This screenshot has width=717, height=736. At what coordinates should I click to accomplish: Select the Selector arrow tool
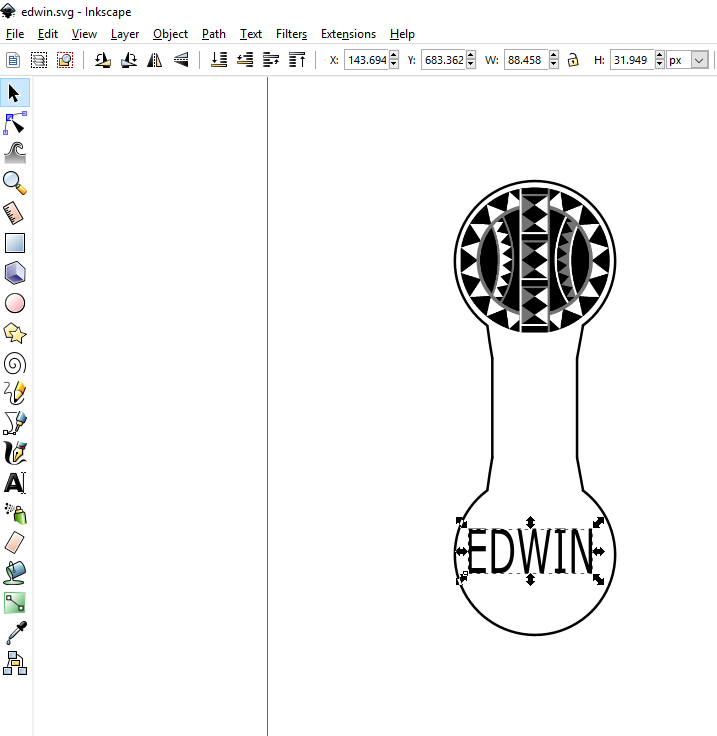click(15, 93)
